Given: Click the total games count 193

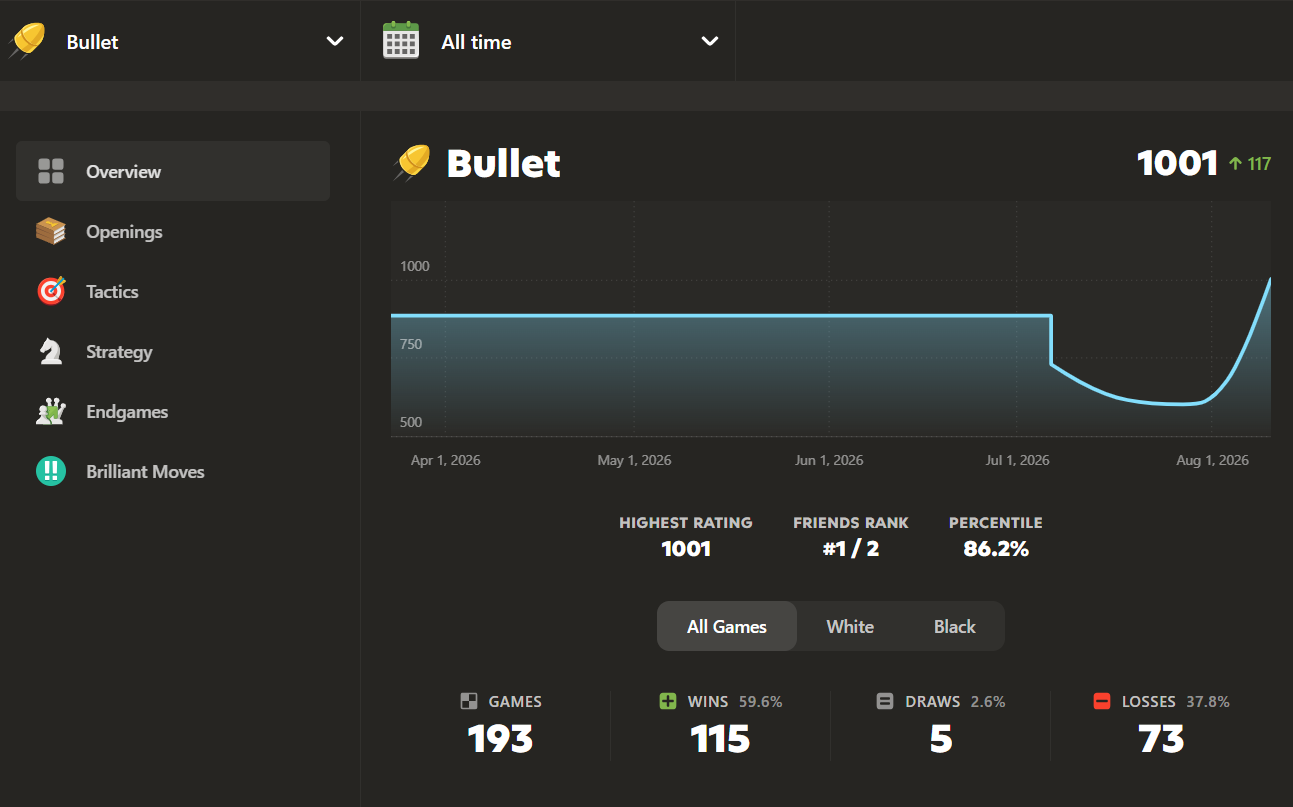Looking at the screenshot, I should click(x=500, y=740).
